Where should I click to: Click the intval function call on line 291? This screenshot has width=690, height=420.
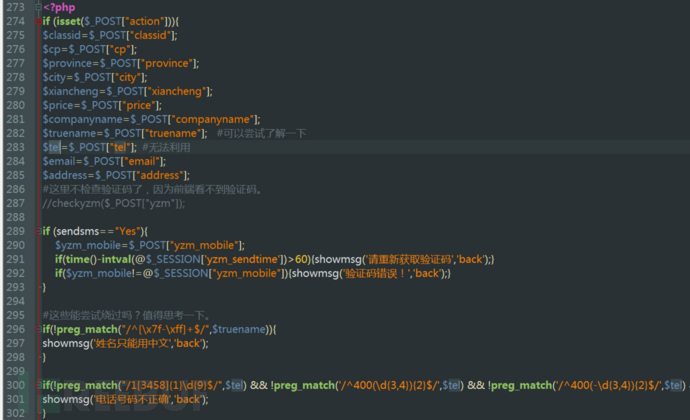click(x=116, y=259)
